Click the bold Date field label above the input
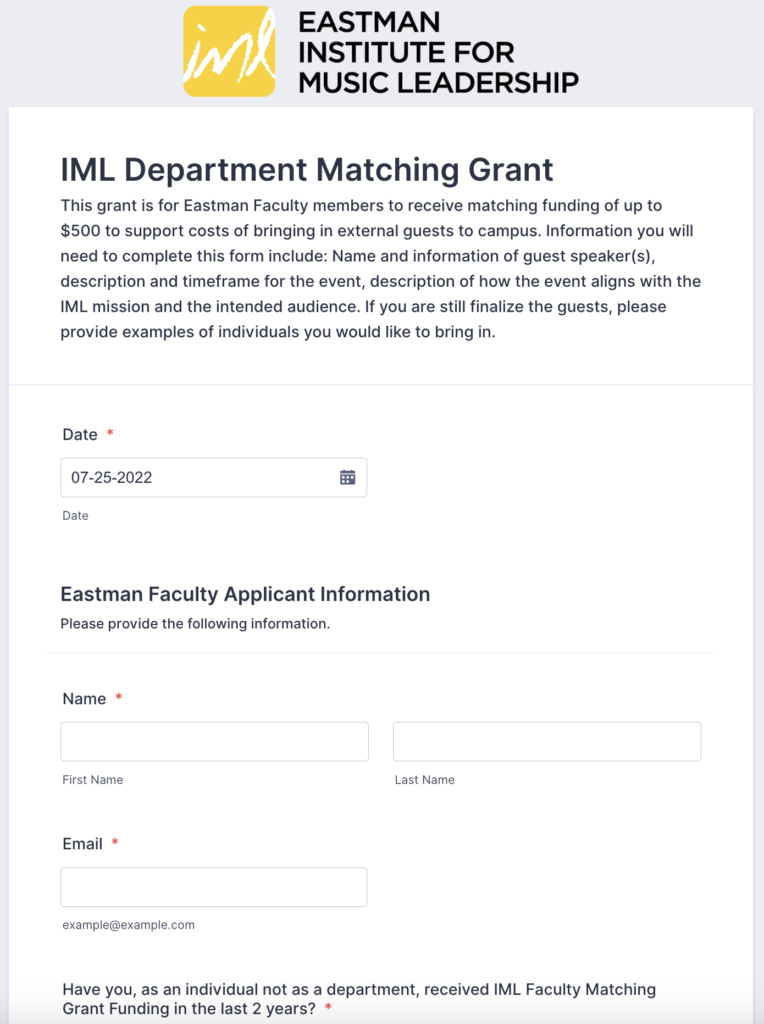The width and height of the screenshot is (764, 1024). point(80,434)
